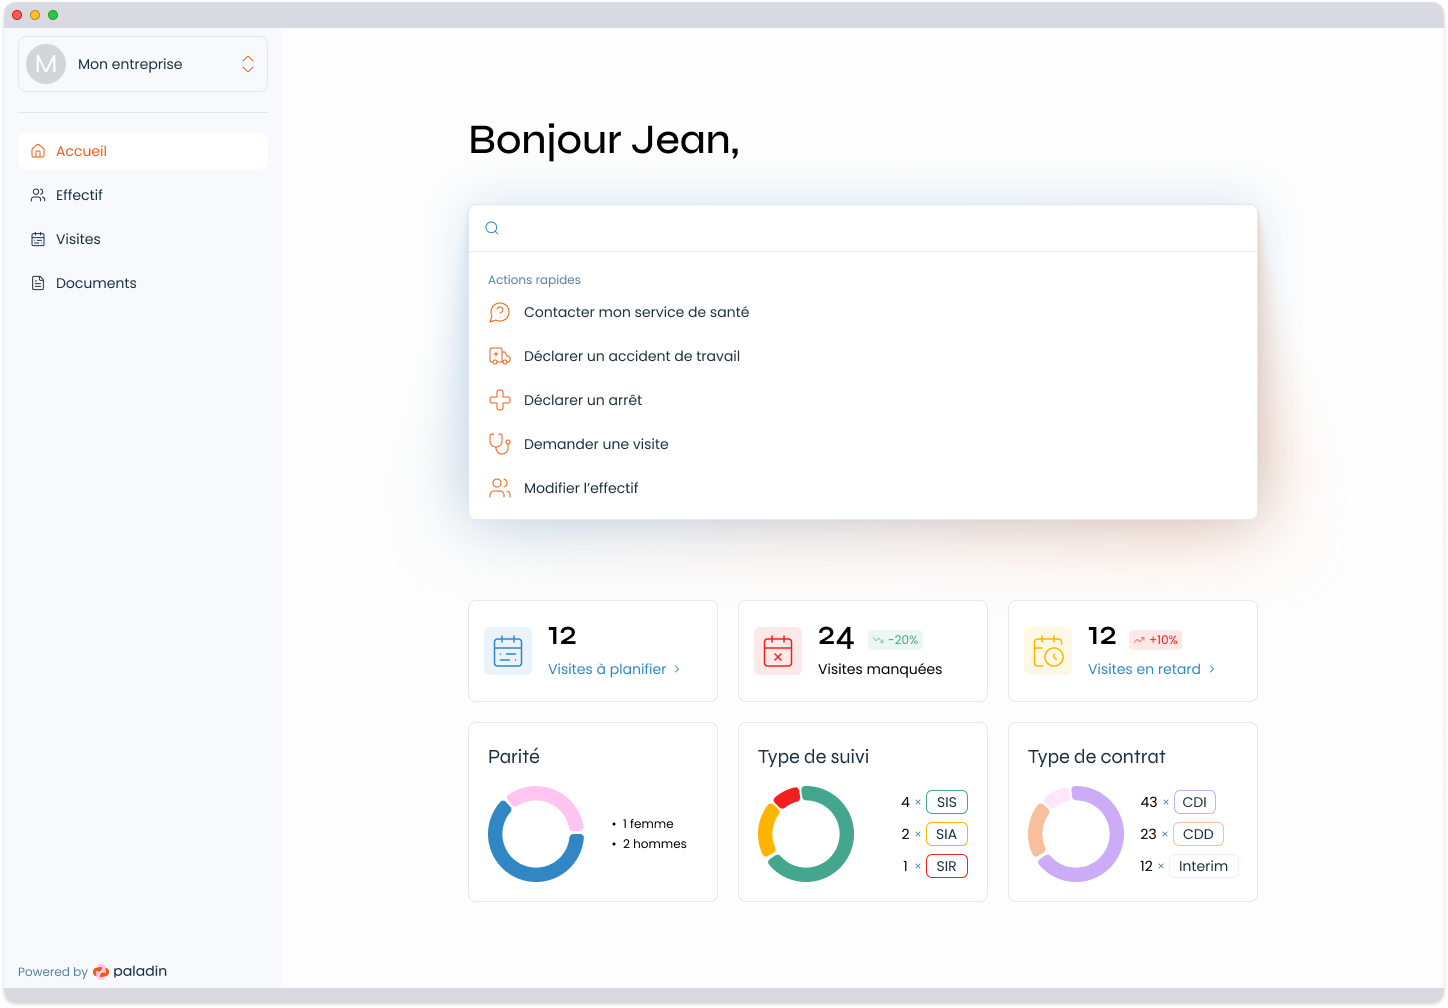Image resolution: width=1448 pixels, height=1008 pixels.
Task: Click the speech bubble icon for contacting health service
Action: (x=499, y=312)
